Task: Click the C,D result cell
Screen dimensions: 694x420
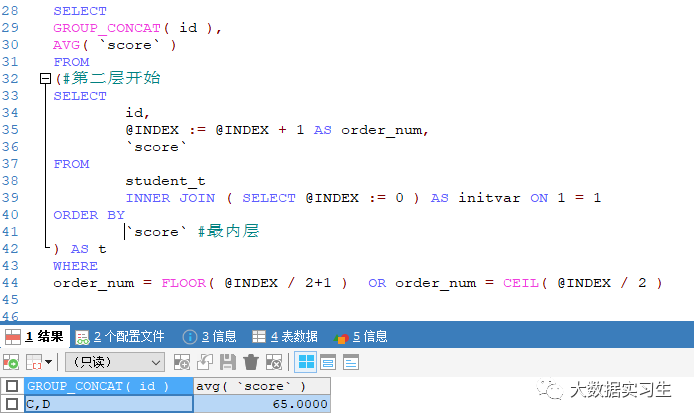Action: click(x=109, y=404)
